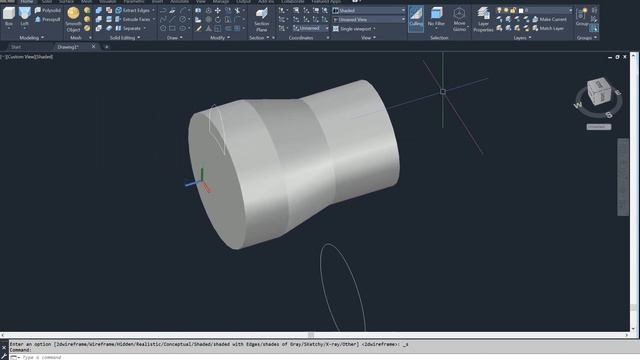Select the Move Gizmo tool
Viewport: 640px width, 360px height.
click(x=459, y=19)
